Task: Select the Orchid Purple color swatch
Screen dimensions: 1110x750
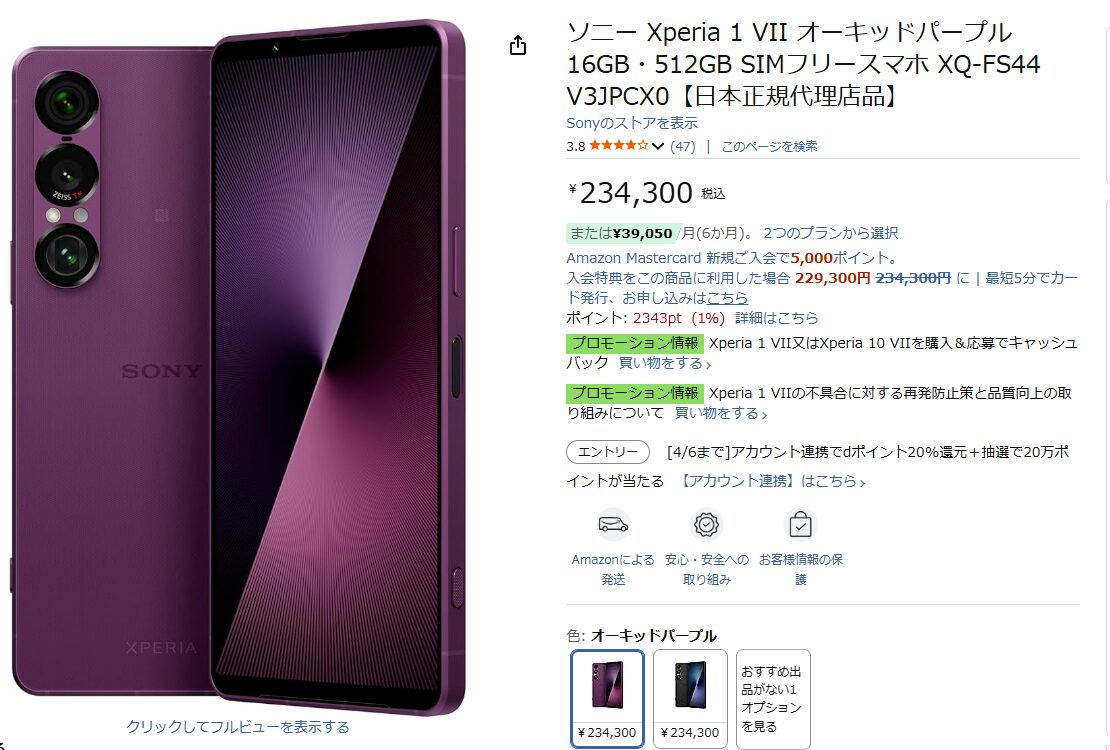Action: click(607, 698)
